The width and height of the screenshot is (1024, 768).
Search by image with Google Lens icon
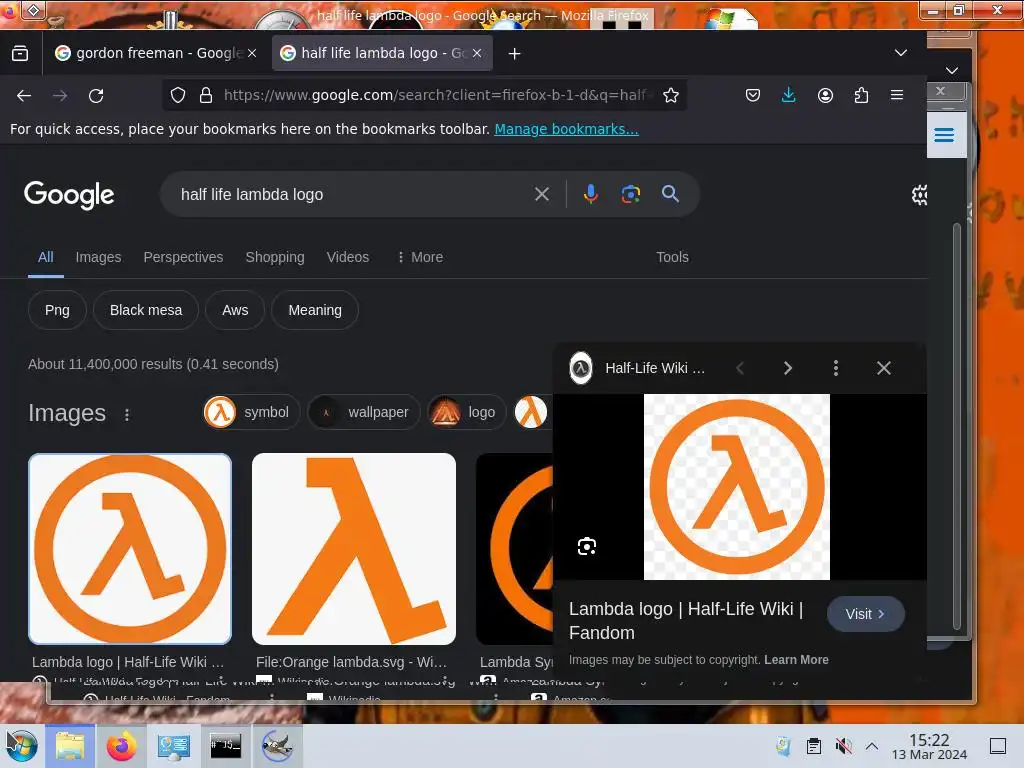point(631,194)
